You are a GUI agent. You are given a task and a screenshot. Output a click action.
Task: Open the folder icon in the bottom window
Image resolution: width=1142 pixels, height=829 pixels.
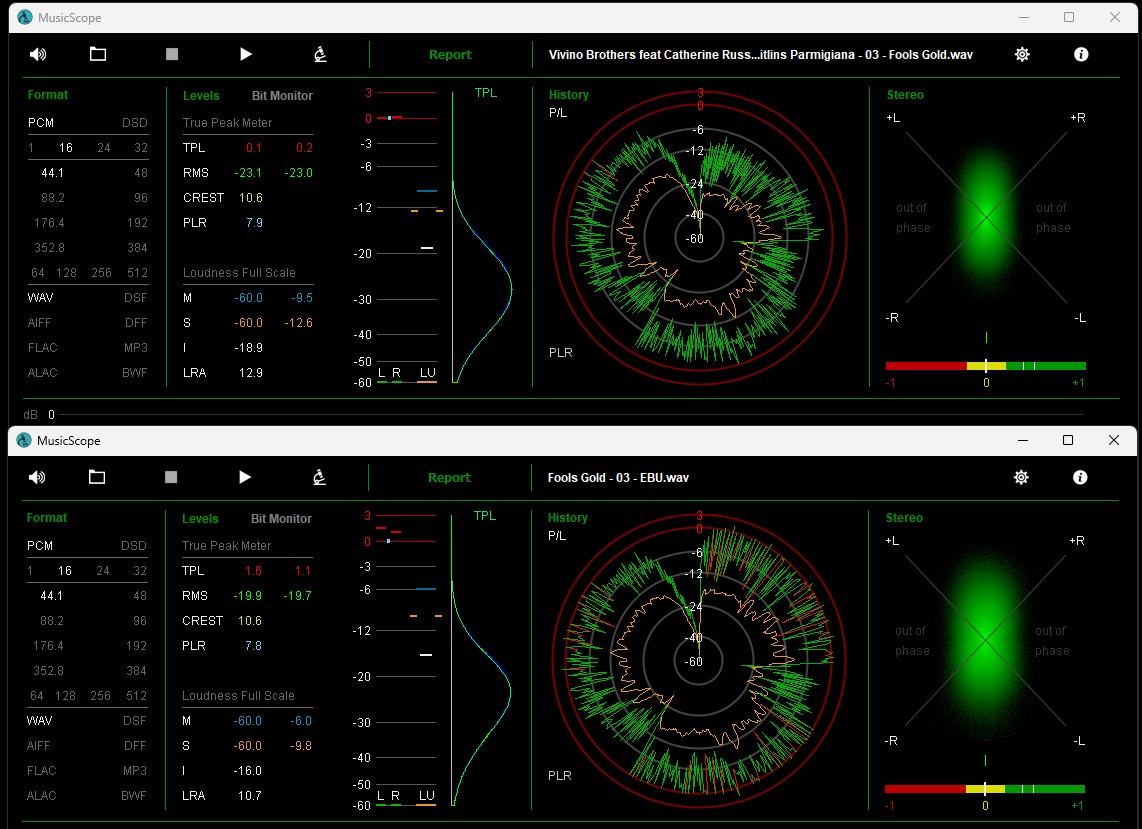(97, 477)
